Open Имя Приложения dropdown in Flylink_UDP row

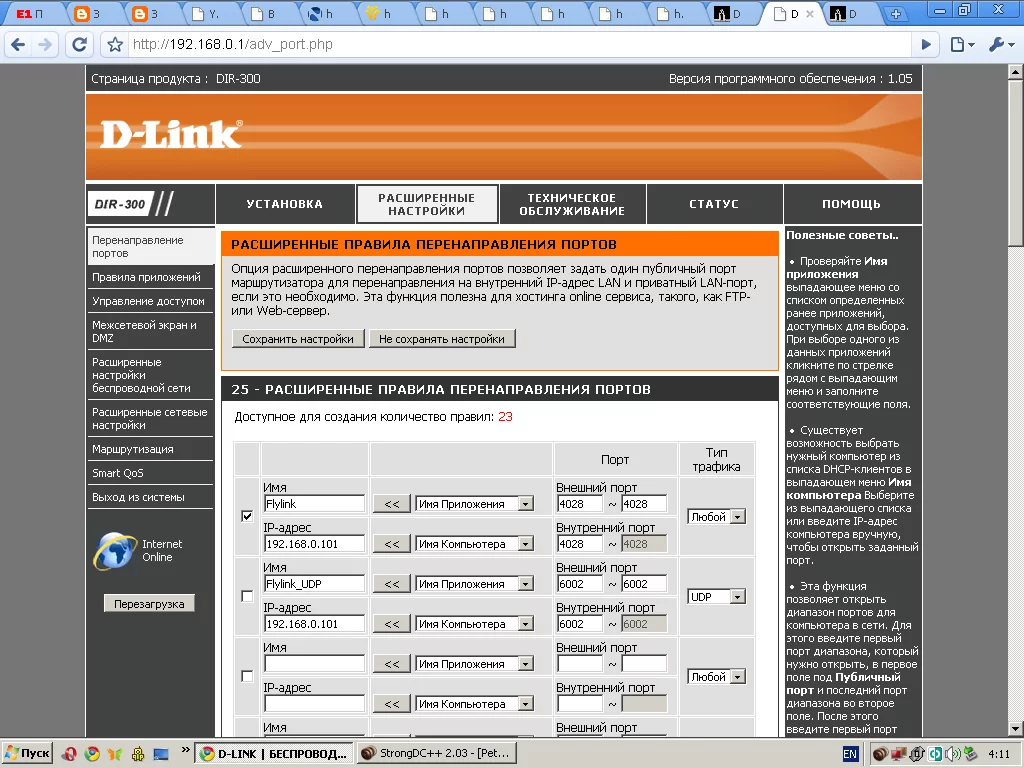475,584
